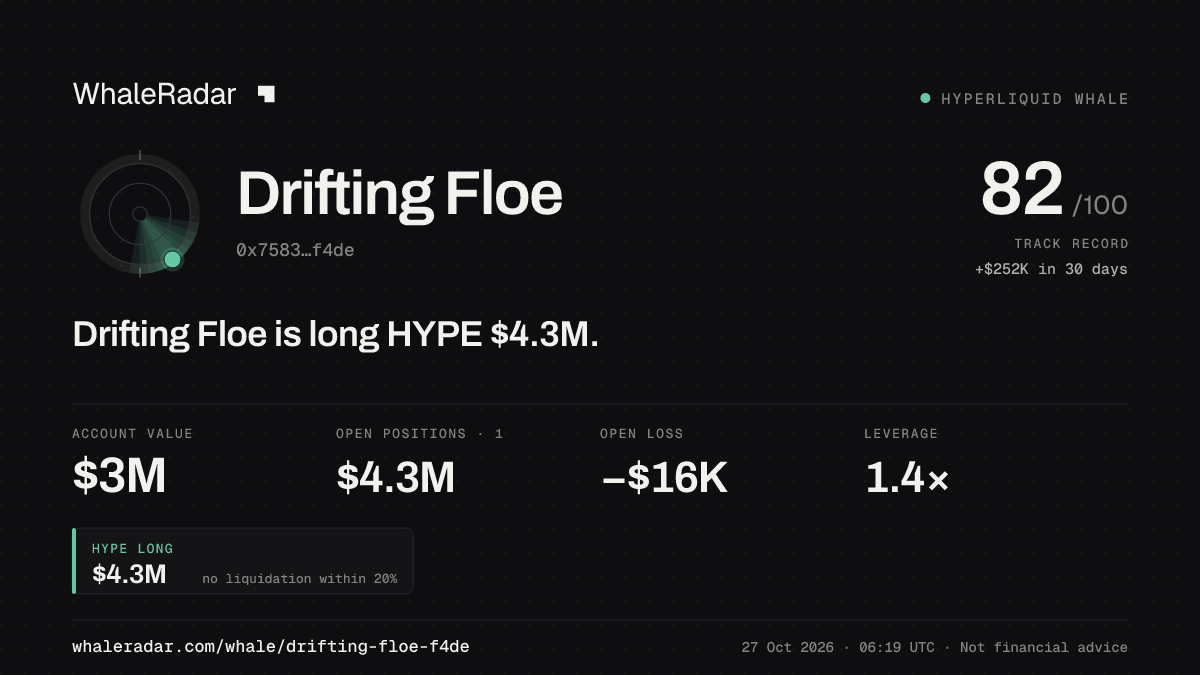Screen dimensions: 1200x675
Task: Click the 'Drifting Floe is long HYPE $4.3M.' headline
Action: click(x=336, y=335)
